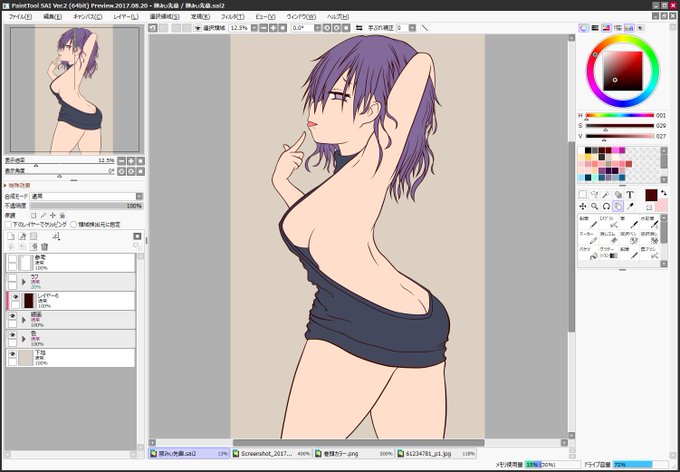The height and width of the screenshot is (472, 680).
Task: Expand the 色 layer folder
Action: click(x=24, y=339)
